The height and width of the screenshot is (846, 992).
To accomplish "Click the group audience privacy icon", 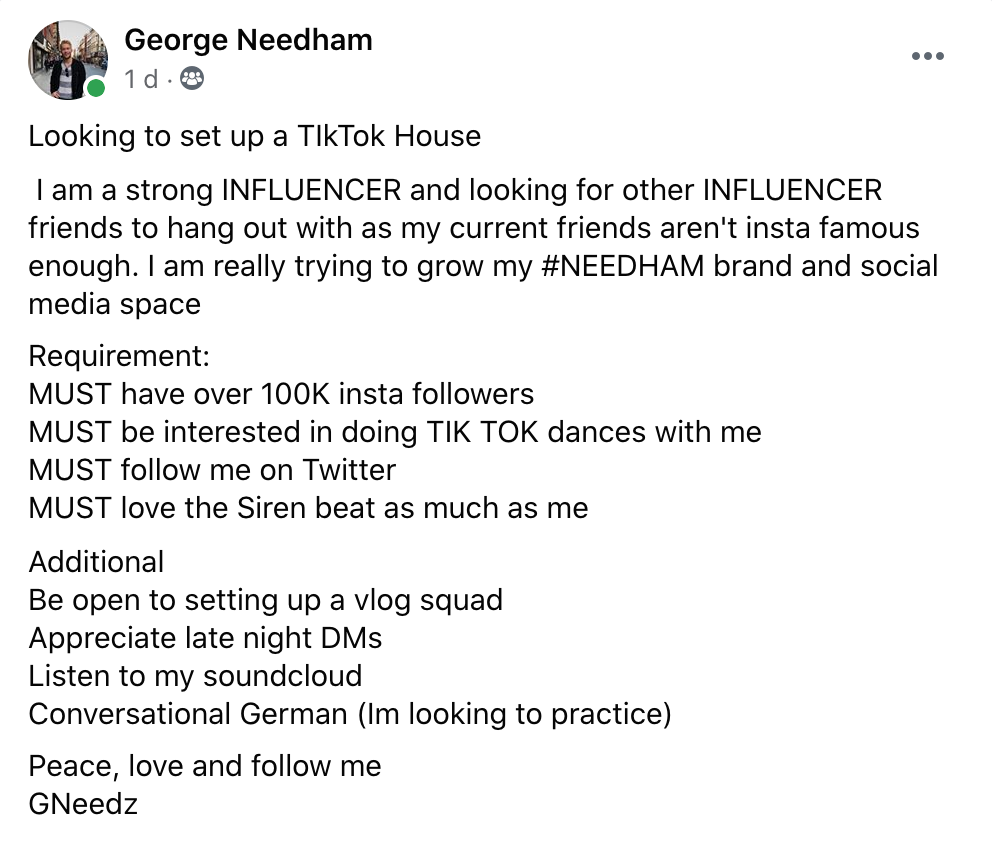I will (x=192, y=79).
